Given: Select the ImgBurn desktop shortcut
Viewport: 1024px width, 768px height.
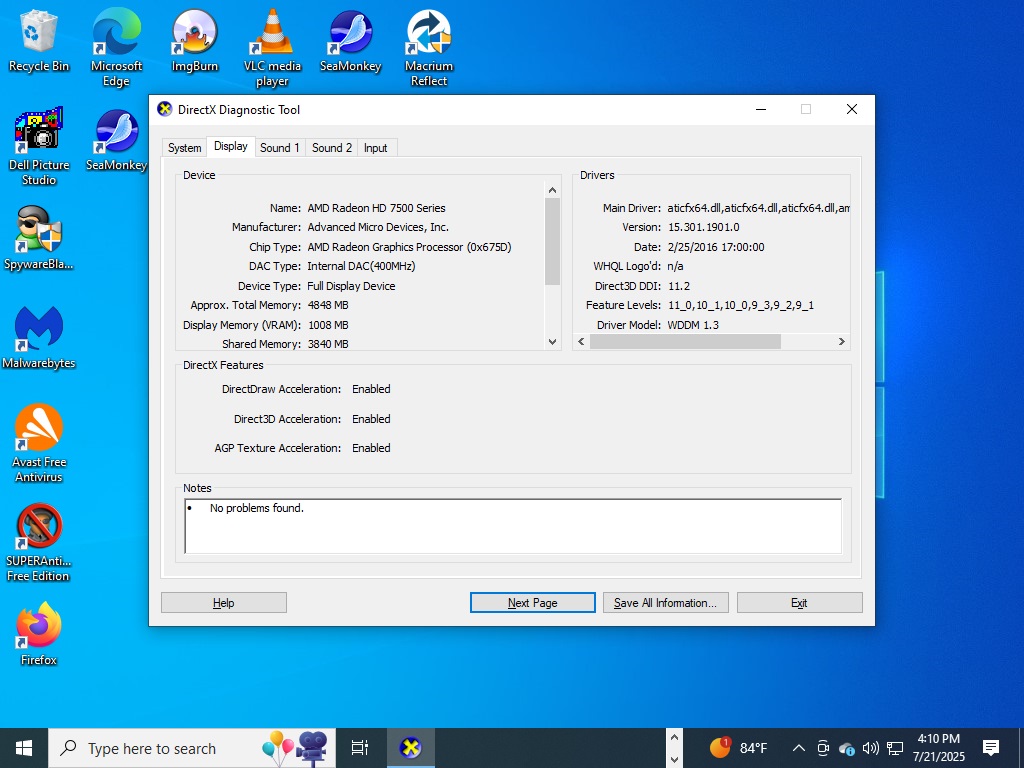Looking at the screenshot, I should tap(195, 40).
